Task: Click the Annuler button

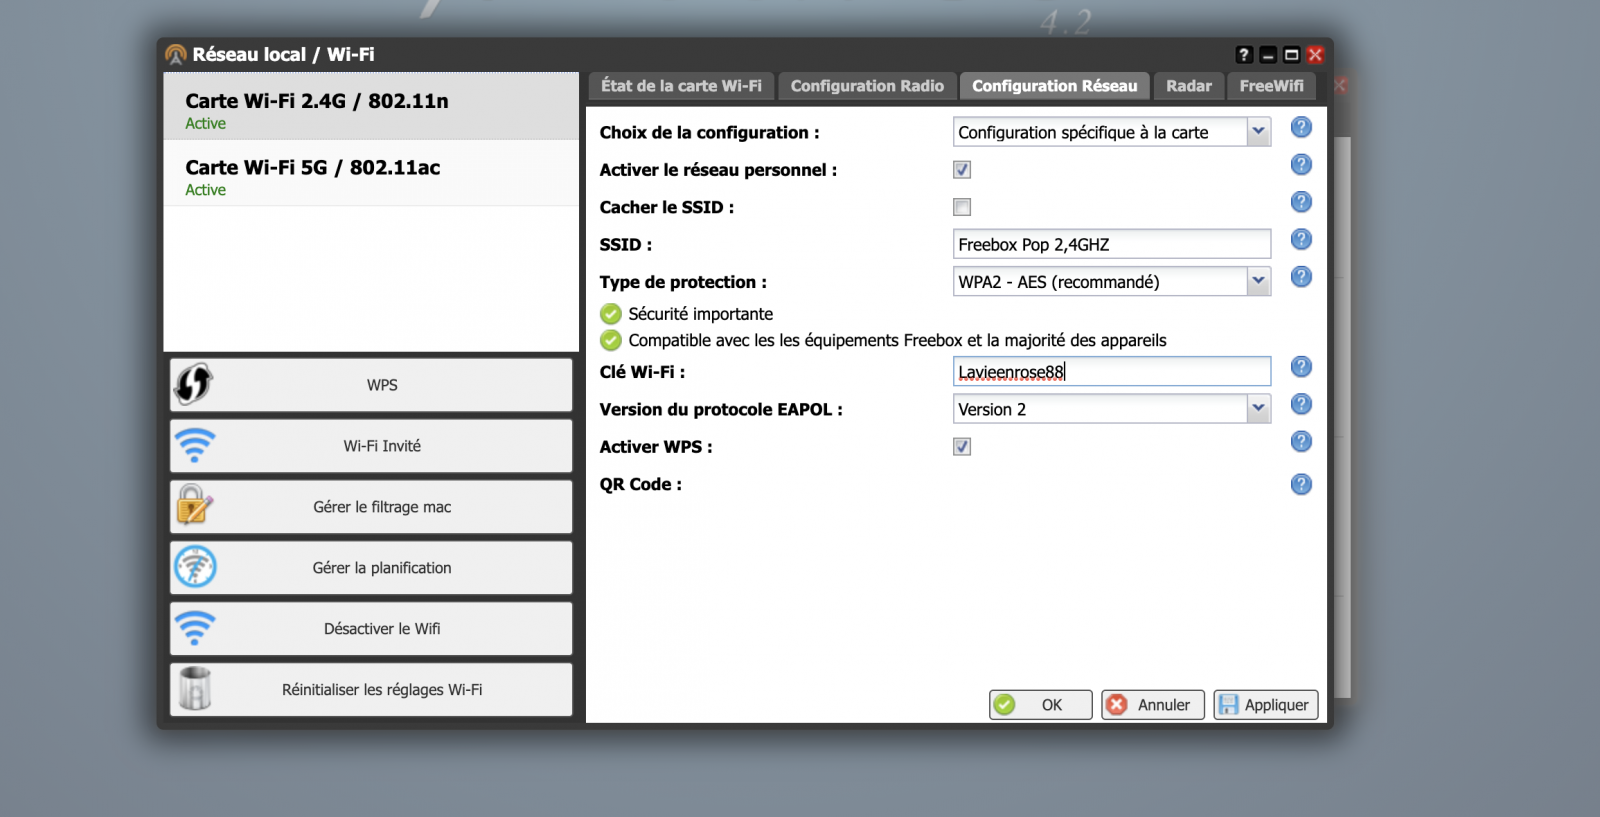Action: click(1152, 705)
